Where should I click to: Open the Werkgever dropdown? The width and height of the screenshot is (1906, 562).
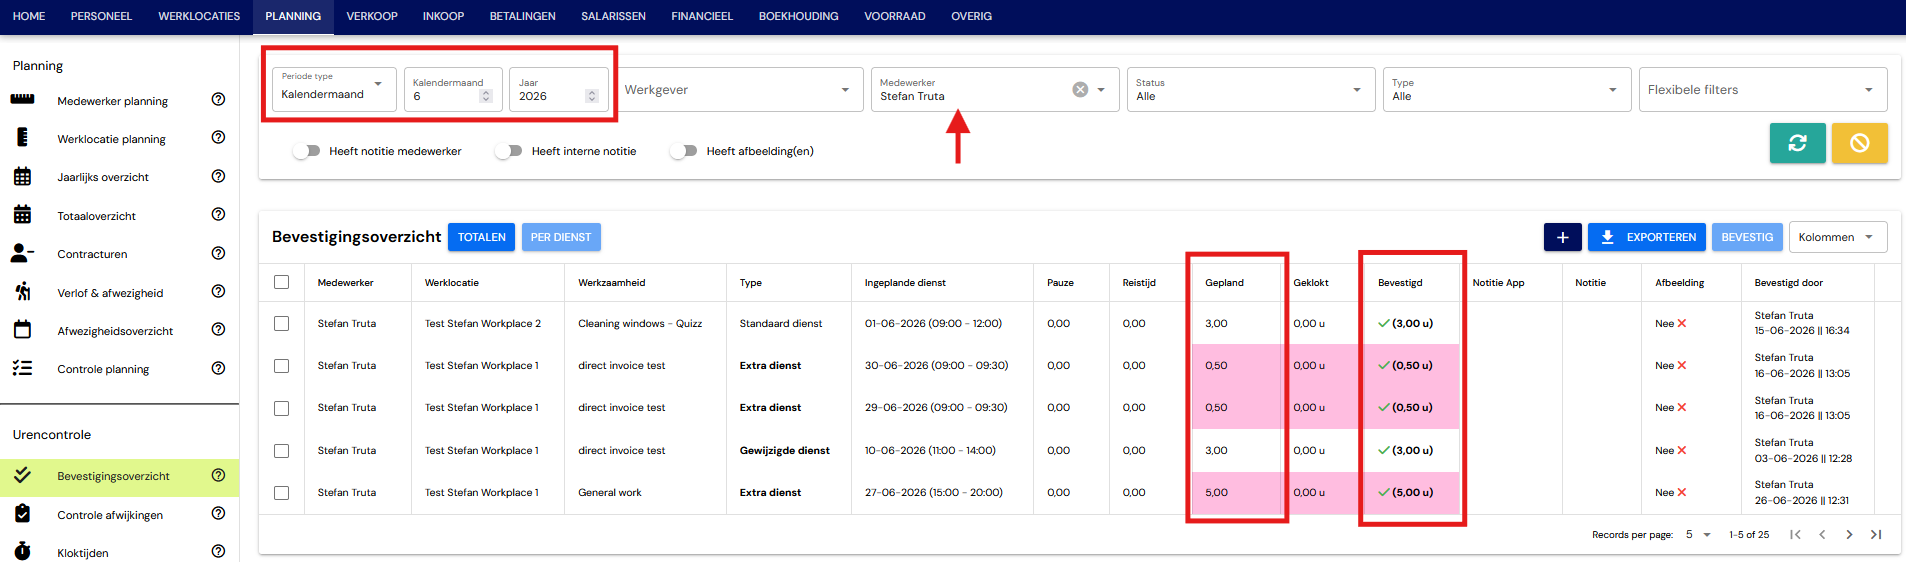(740, 89)
